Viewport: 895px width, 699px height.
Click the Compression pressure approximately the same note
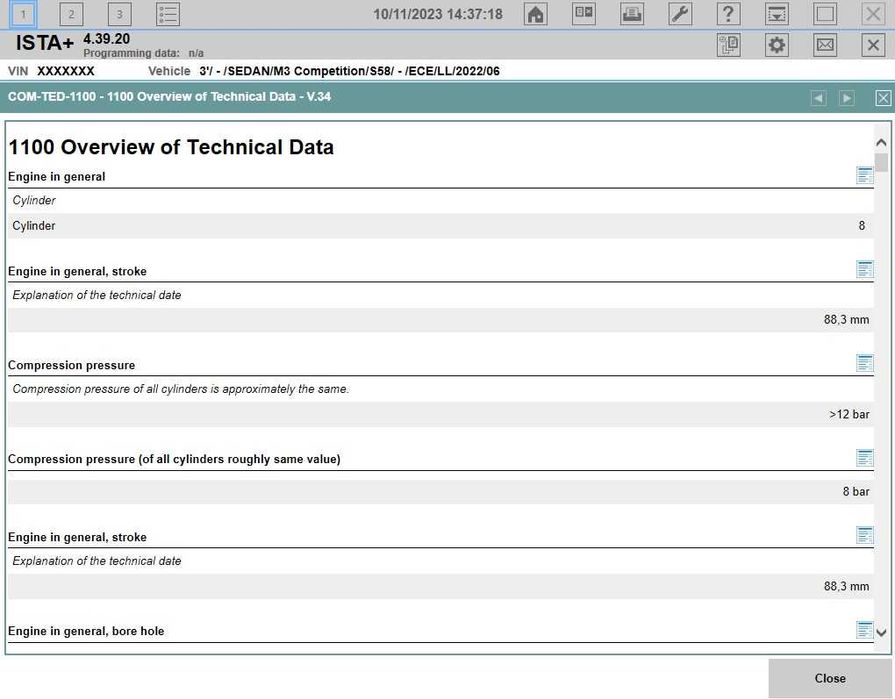(x=180, y=389)
